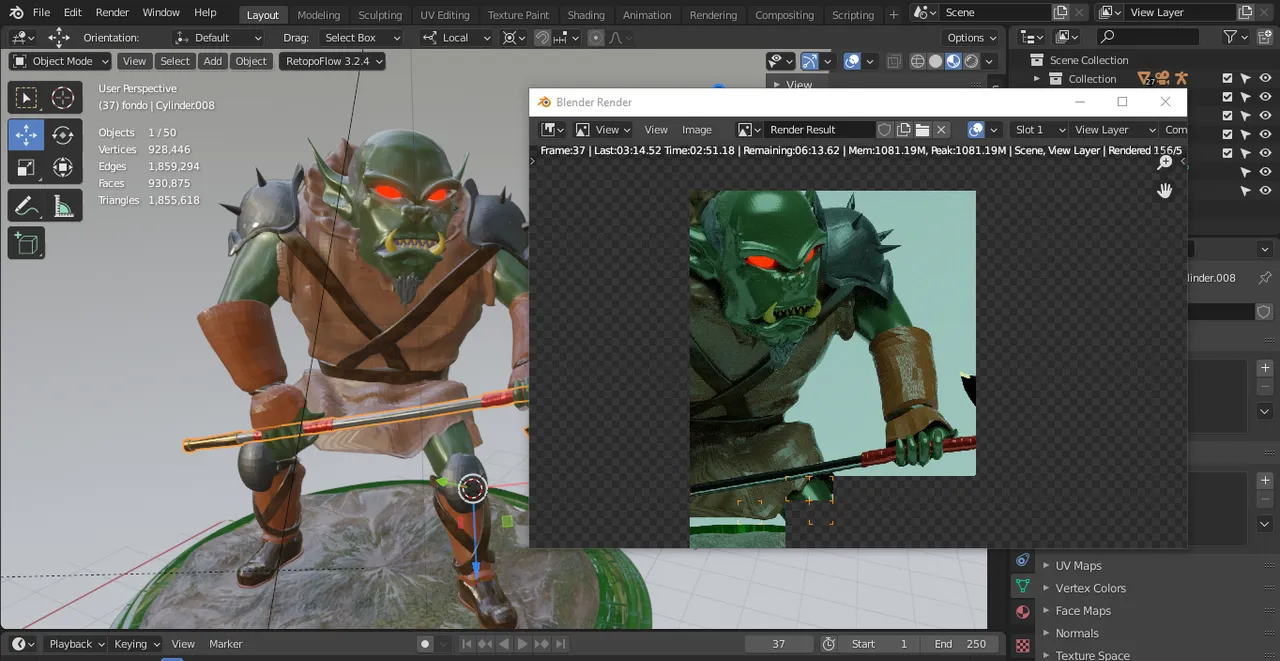Hide Collection with its eye icon
The width and height of the screenshot is (1280, 661).
pos(1265,79)
